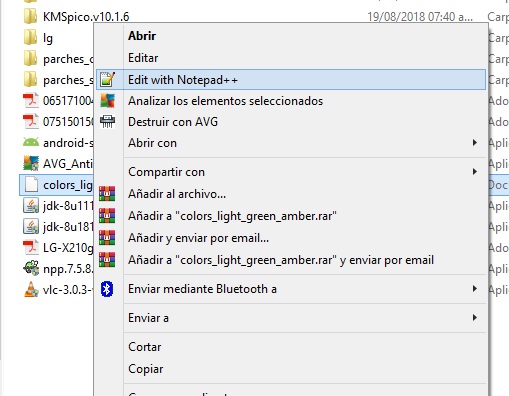Viewport: 509px width, 396px height.
Task: Select the vlc-3.0.3 file name
Action: pyautogui.click(x=68, y=290)
